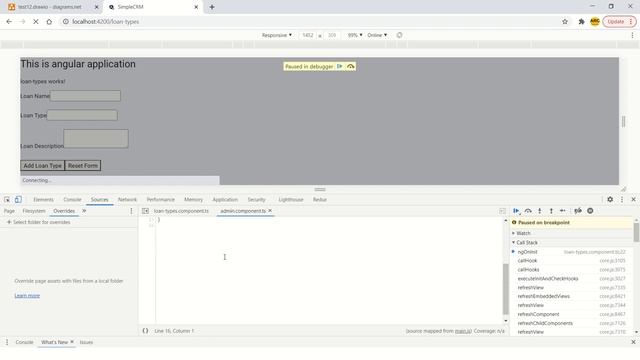
Task: Click resume icon in Paused in debugger overlay
Action: pyautogui.click(x=340, y=67)
